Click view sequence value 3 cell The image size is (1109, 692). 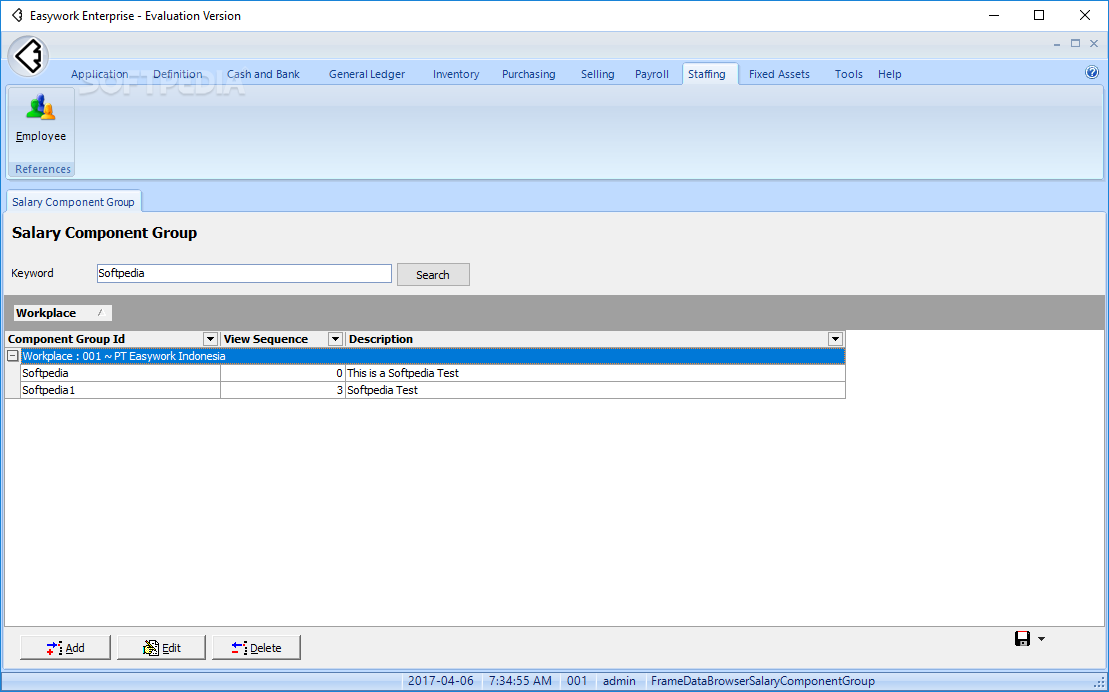coord(283,390)
